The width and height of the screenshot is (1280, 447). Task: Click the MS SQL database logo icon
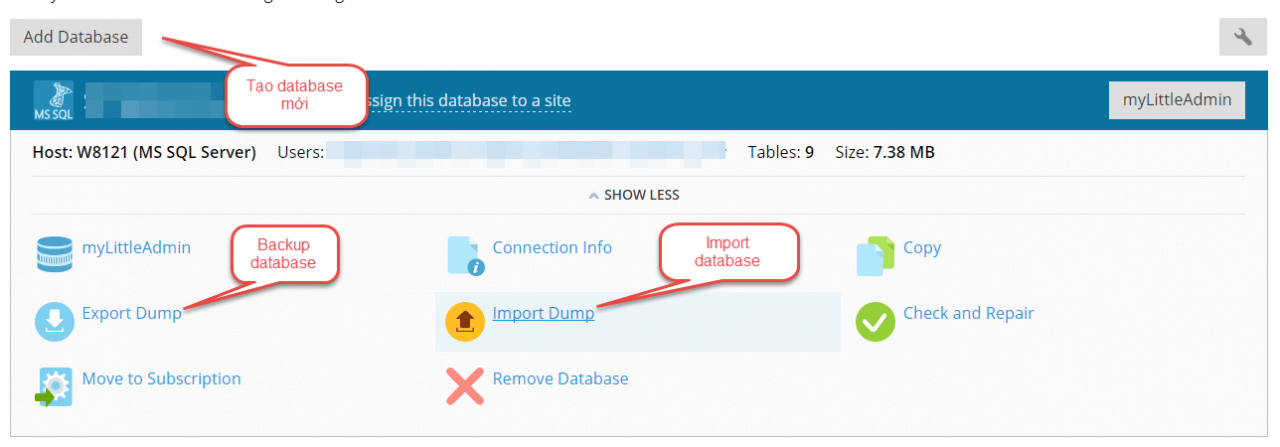pos(53,100)
